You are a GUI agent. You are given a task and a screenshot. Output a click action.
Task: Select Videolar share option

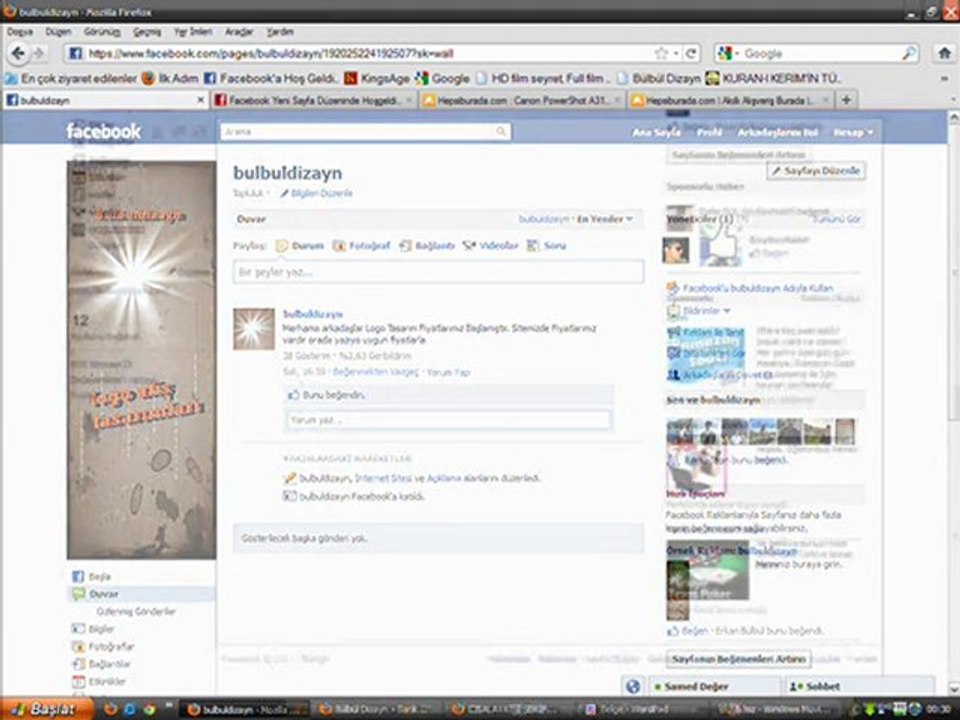point(490,246)
